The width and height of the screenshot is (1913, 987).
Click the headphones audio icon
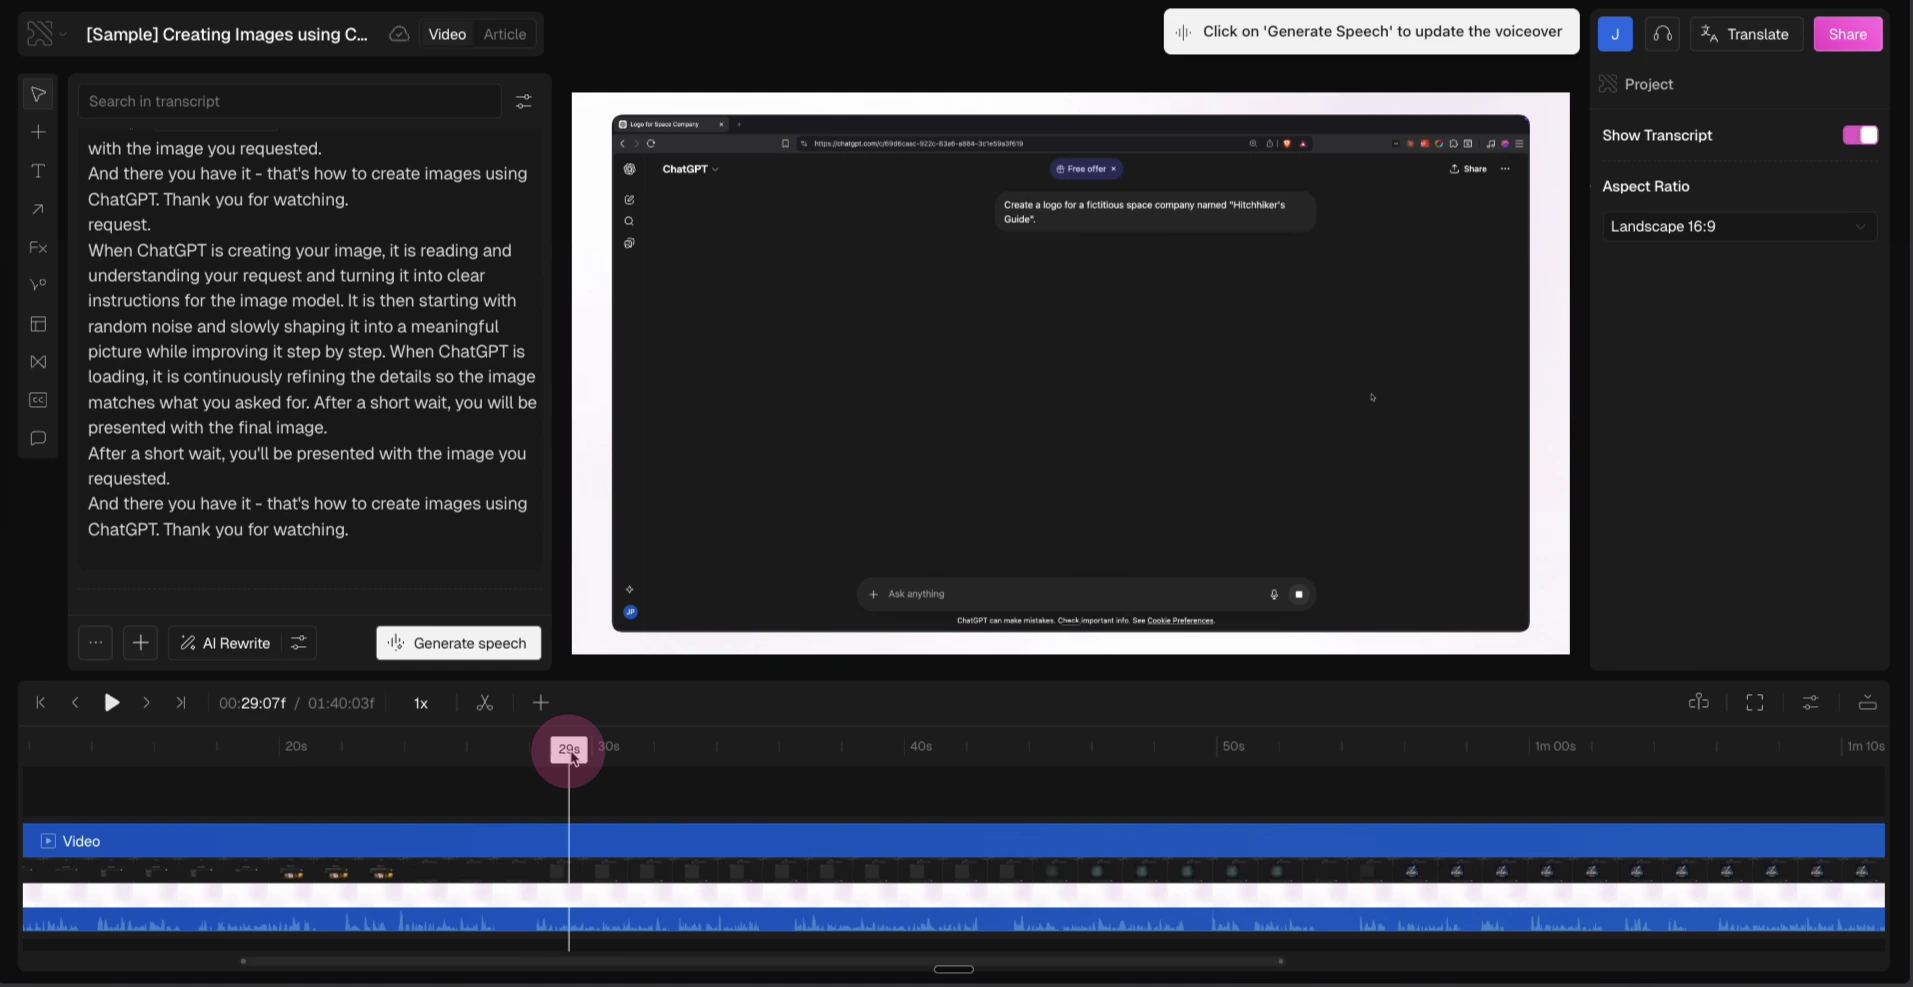[x=1662, y=34]
